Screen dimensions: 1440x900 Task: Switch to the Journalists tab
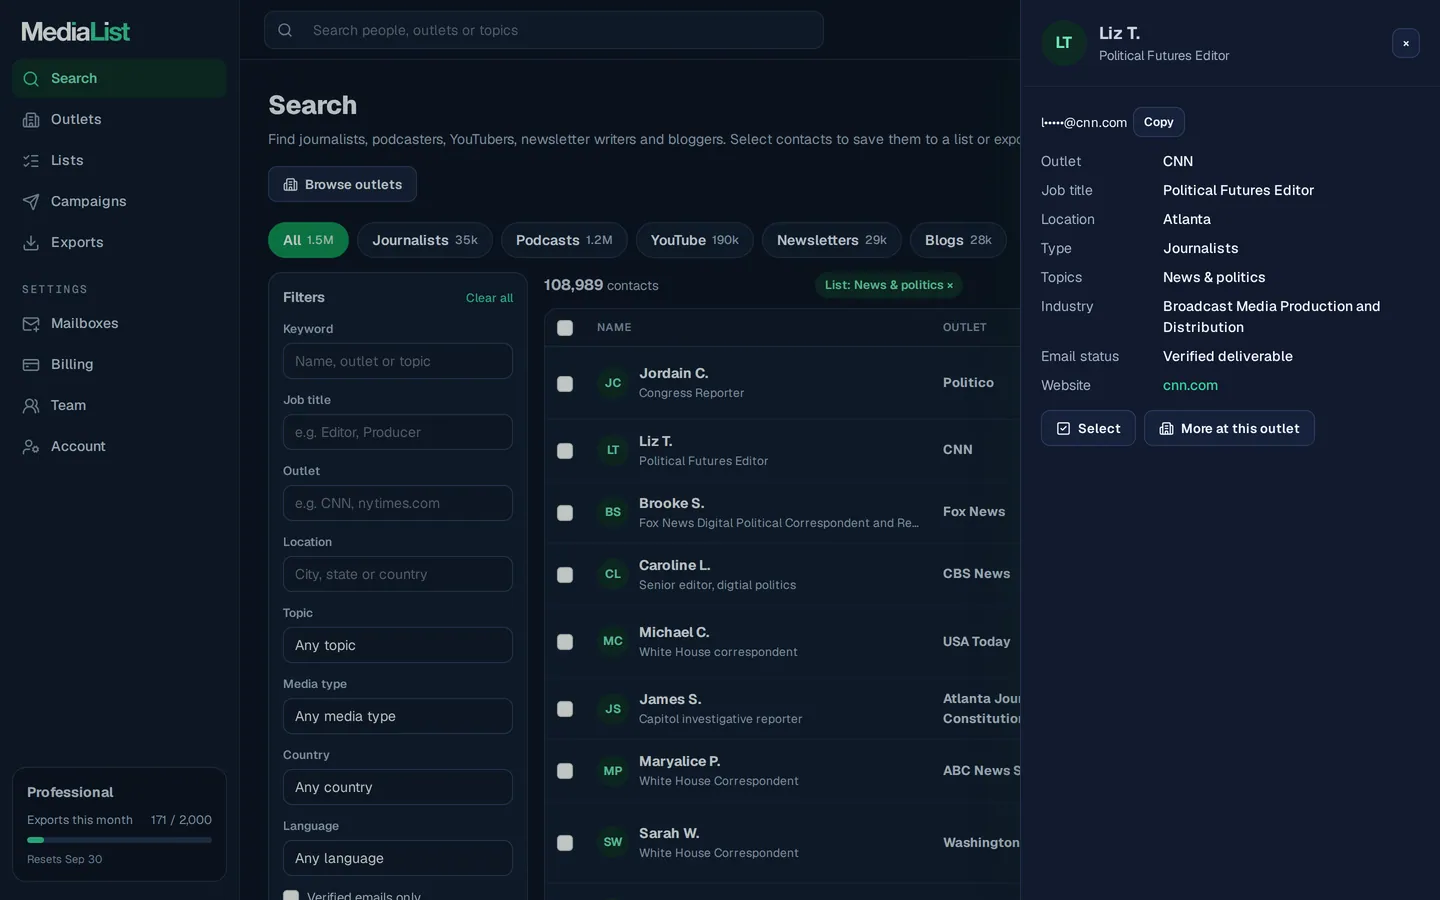click(425, 240)
